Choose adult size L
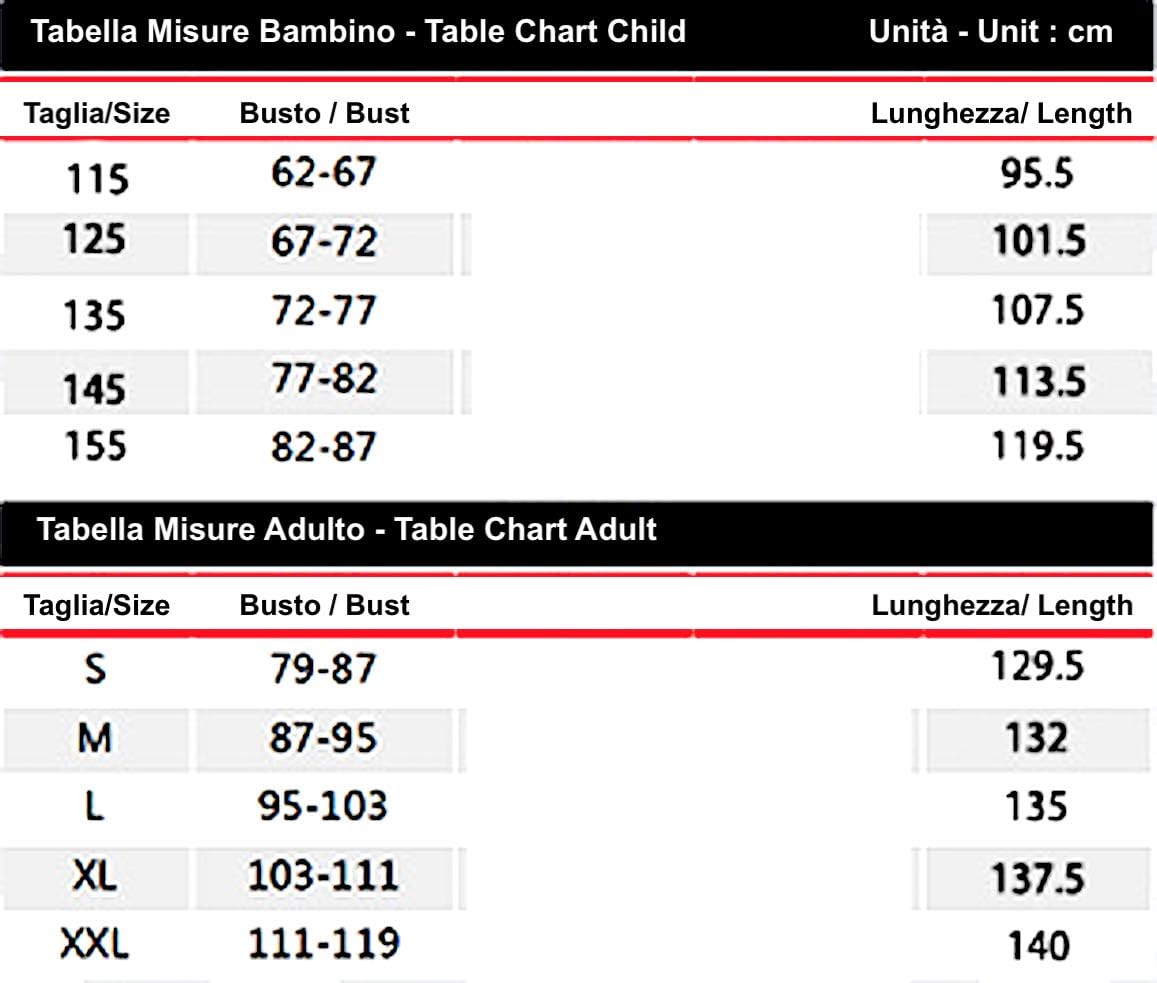The height and width of the screenshot is (983, 1157). click(x=95, y=806)
